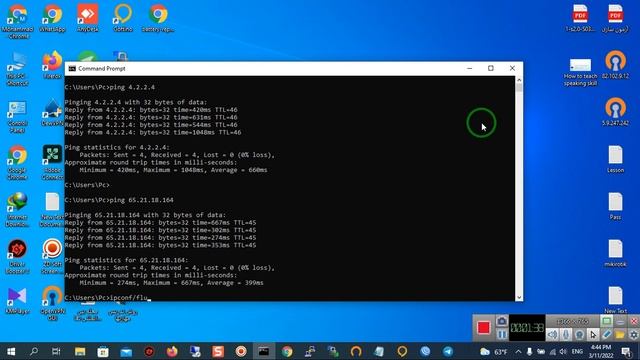Switch to Command Prompt taskbar button

pyautogui.click(x=264, y=351)
